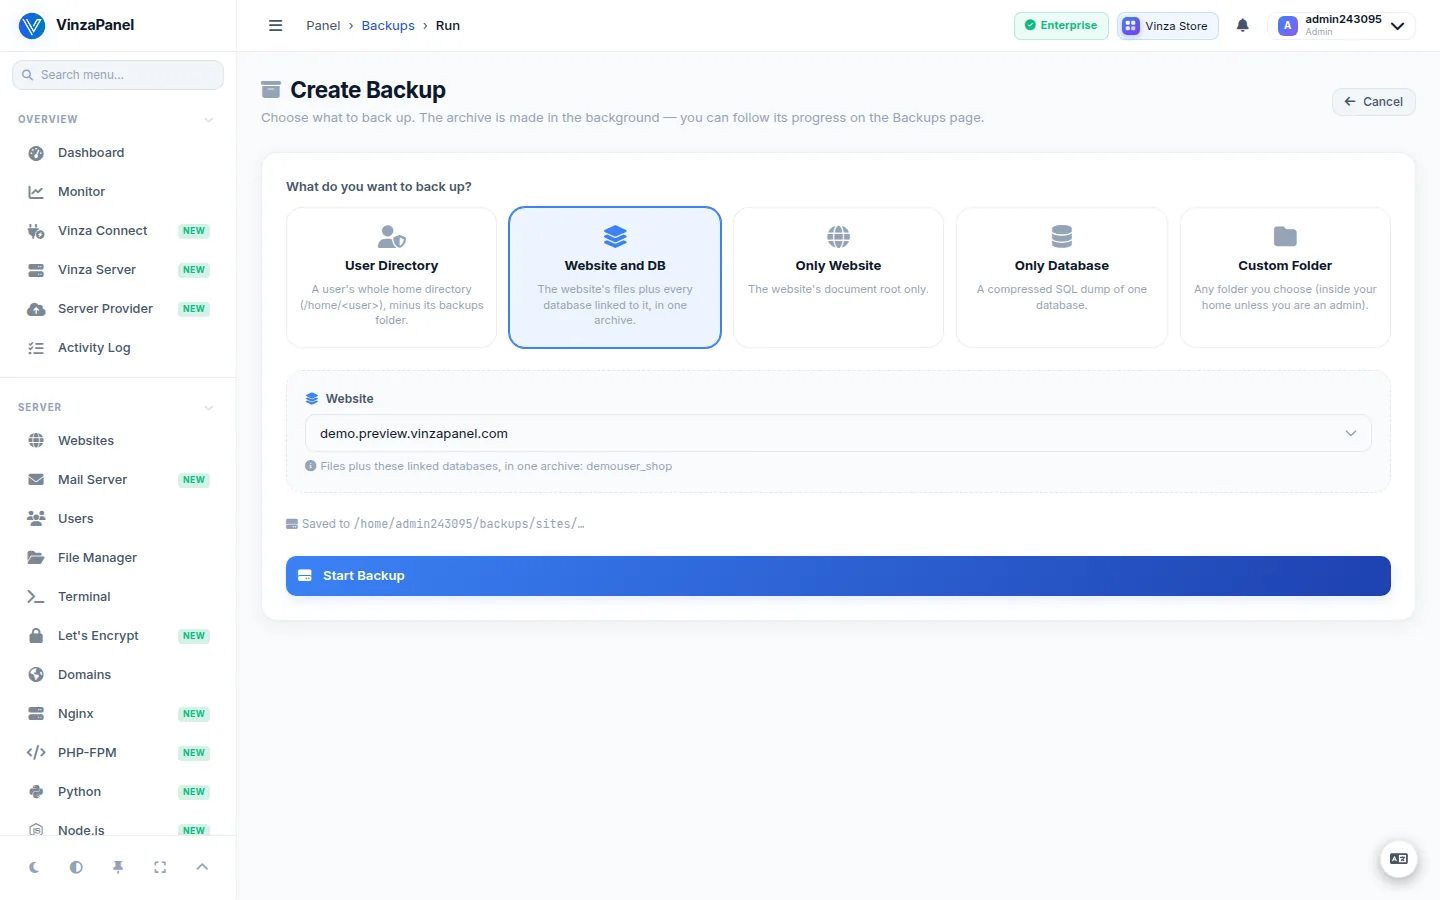The height and width of the screenshot is (900, 1440).
Task: Click the VinzaPanel logo
Action: pos(76,25)
